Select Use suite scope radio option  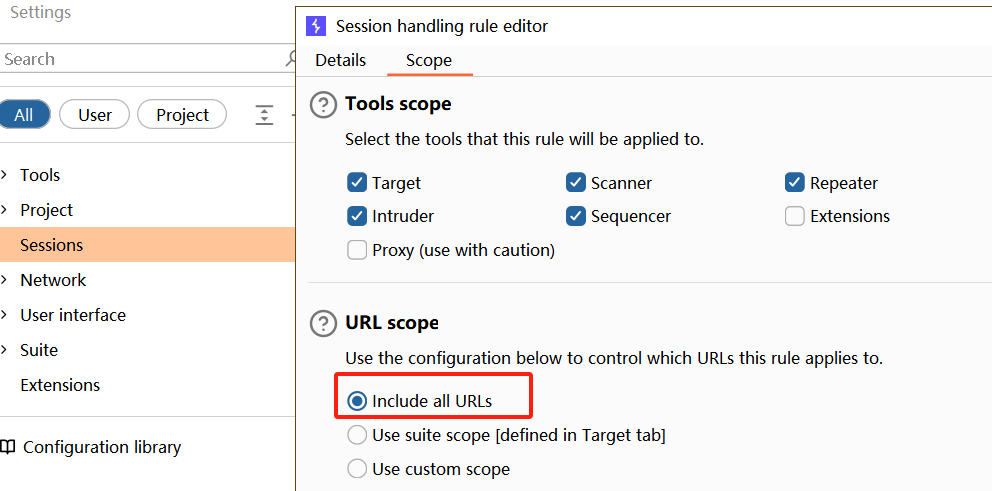click(x=357, y=435)
